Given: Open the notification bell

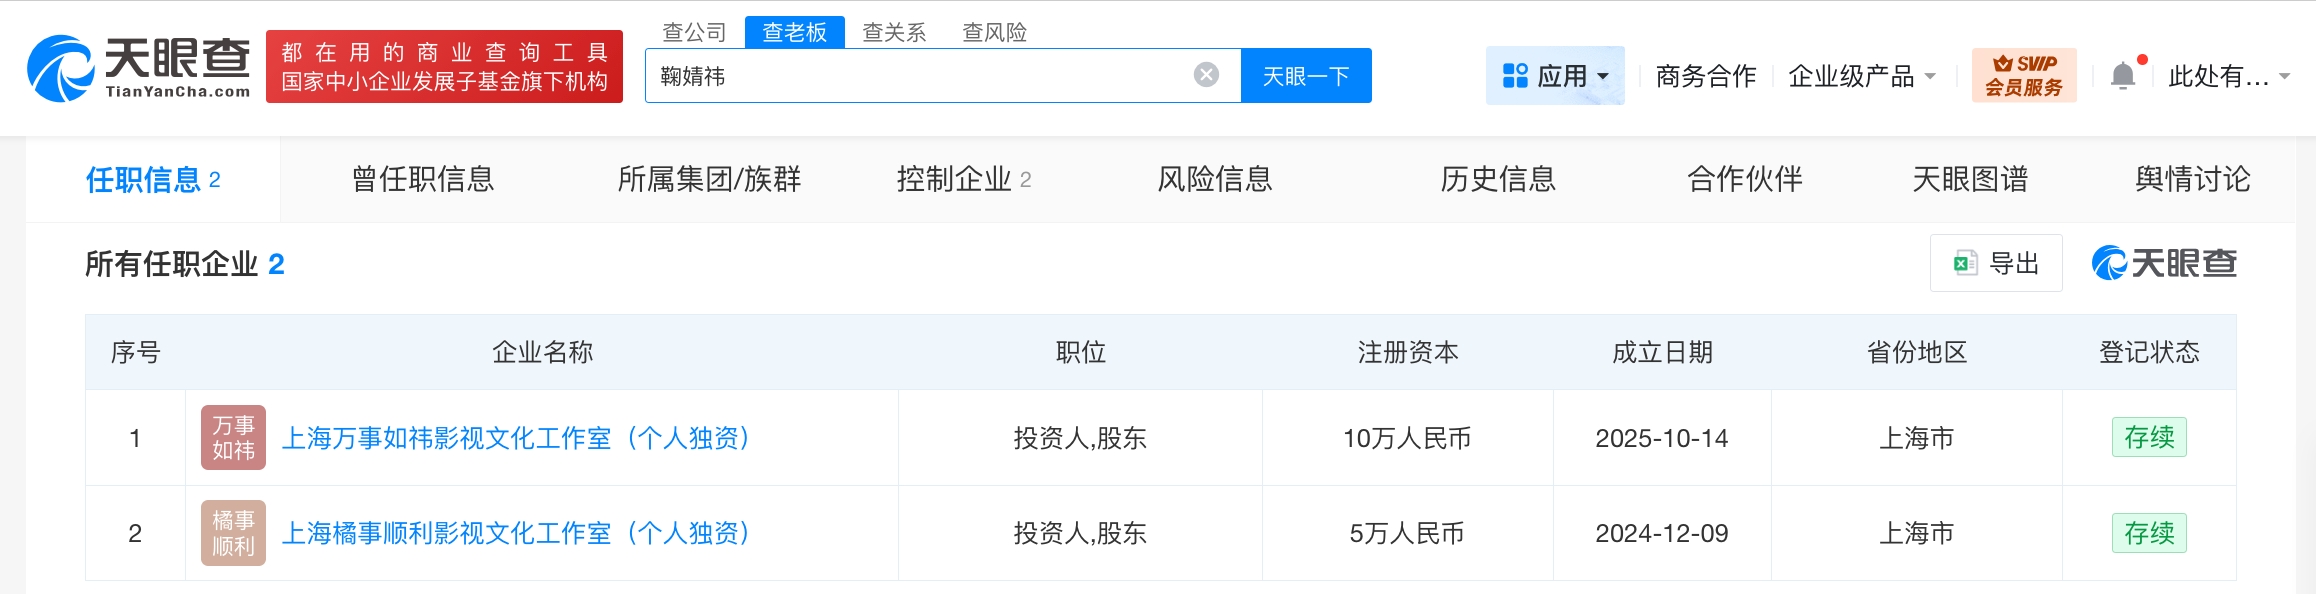Looking at the screenshot, I should (x=2122, y=76).
